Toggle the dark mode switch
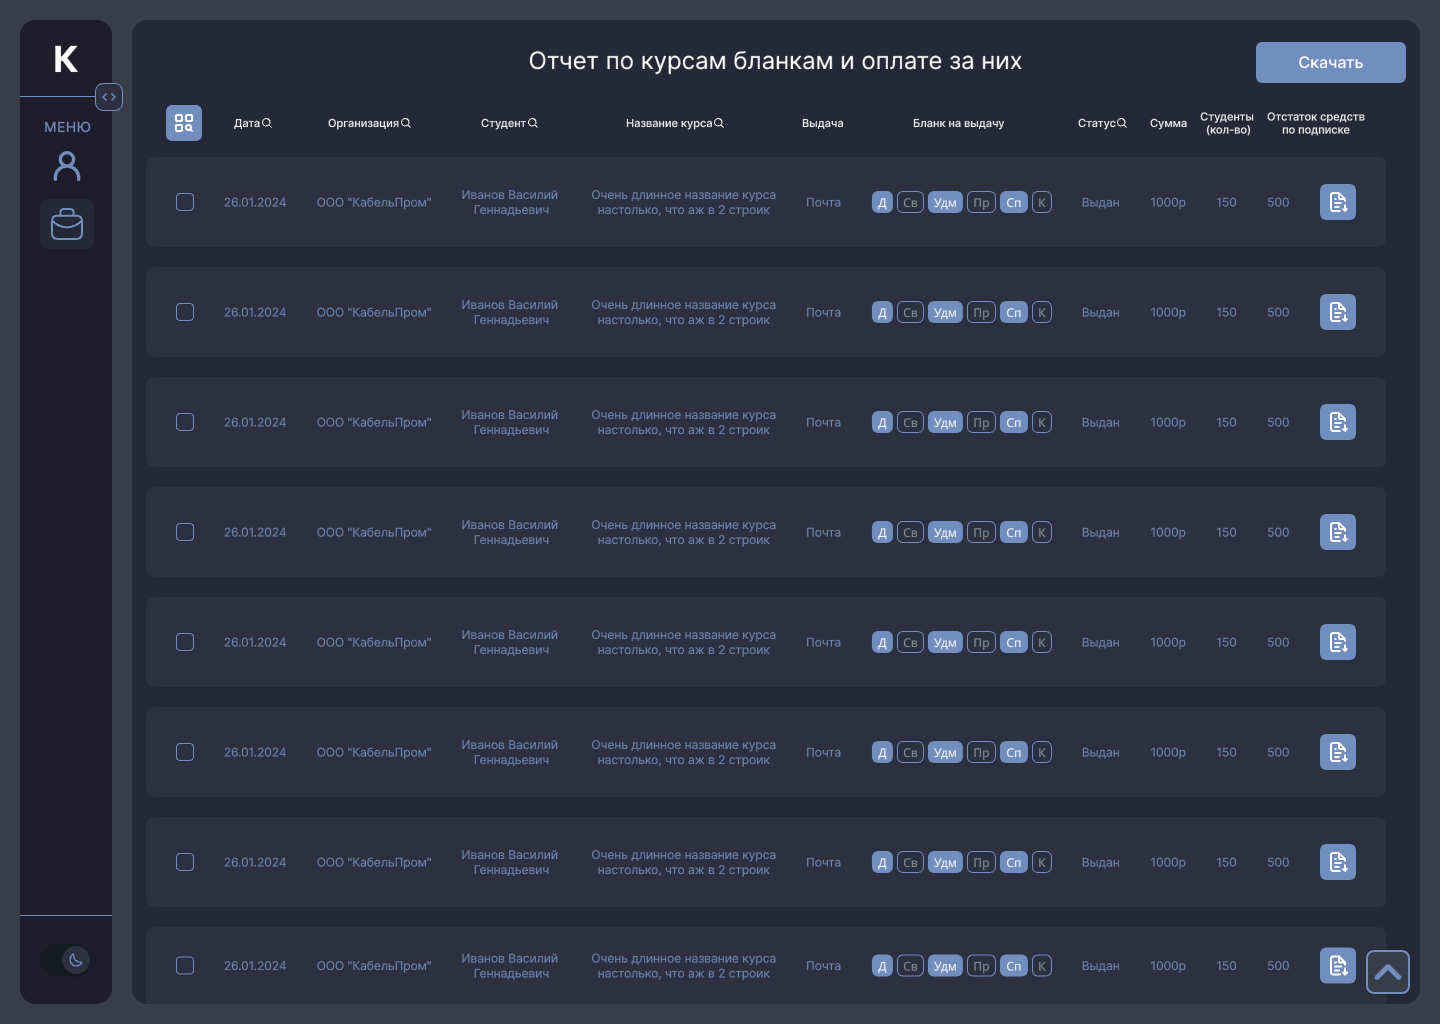 pyautogui.click(x=67, y=960)
